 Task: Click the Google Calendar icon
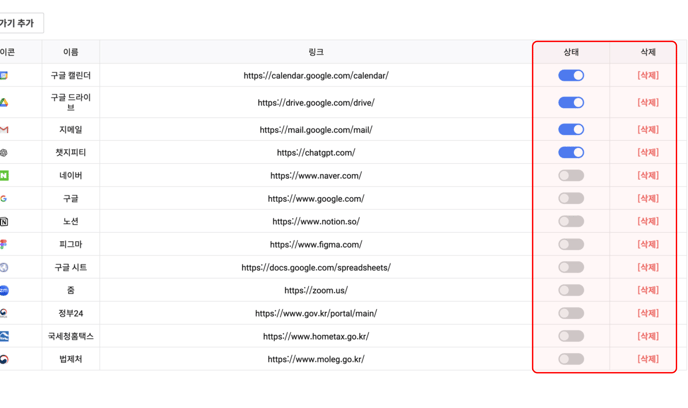click(4, 75)
